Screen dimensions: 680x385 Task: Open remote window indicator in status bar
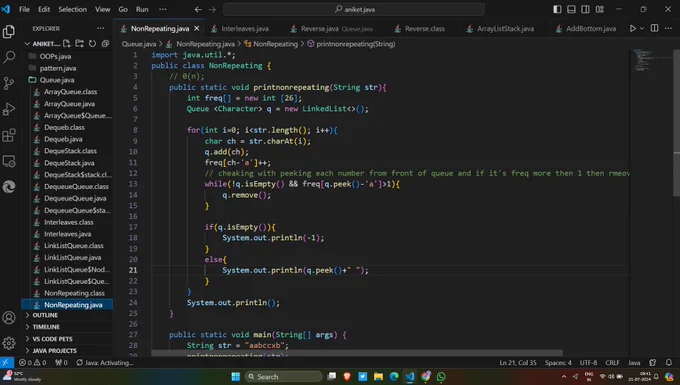(x=6, y=362)
